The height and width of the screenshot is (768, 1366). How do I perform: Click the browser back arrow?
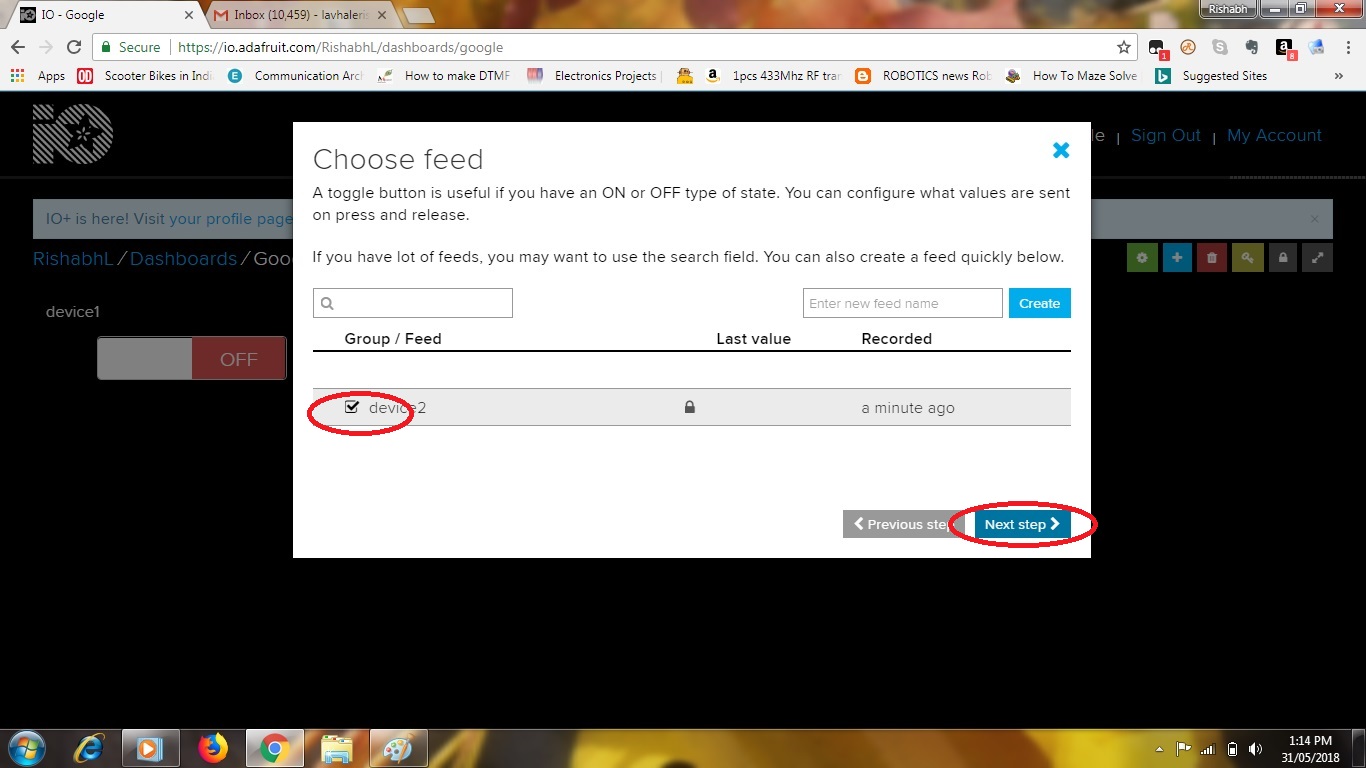click(18, 47)
